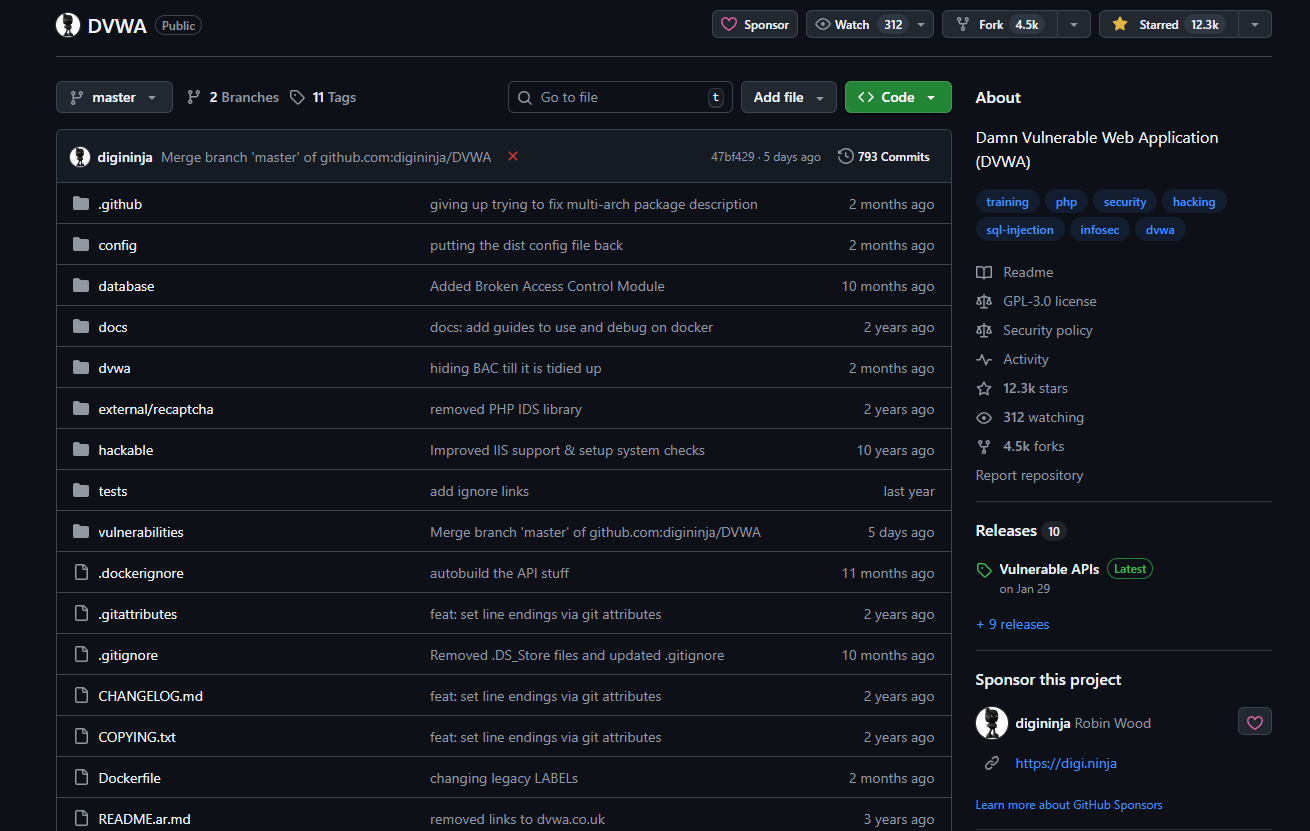The height and width of the screenshot is (831, 1310).
Task: Toggle the Watch button
Action: click(870, 25)
